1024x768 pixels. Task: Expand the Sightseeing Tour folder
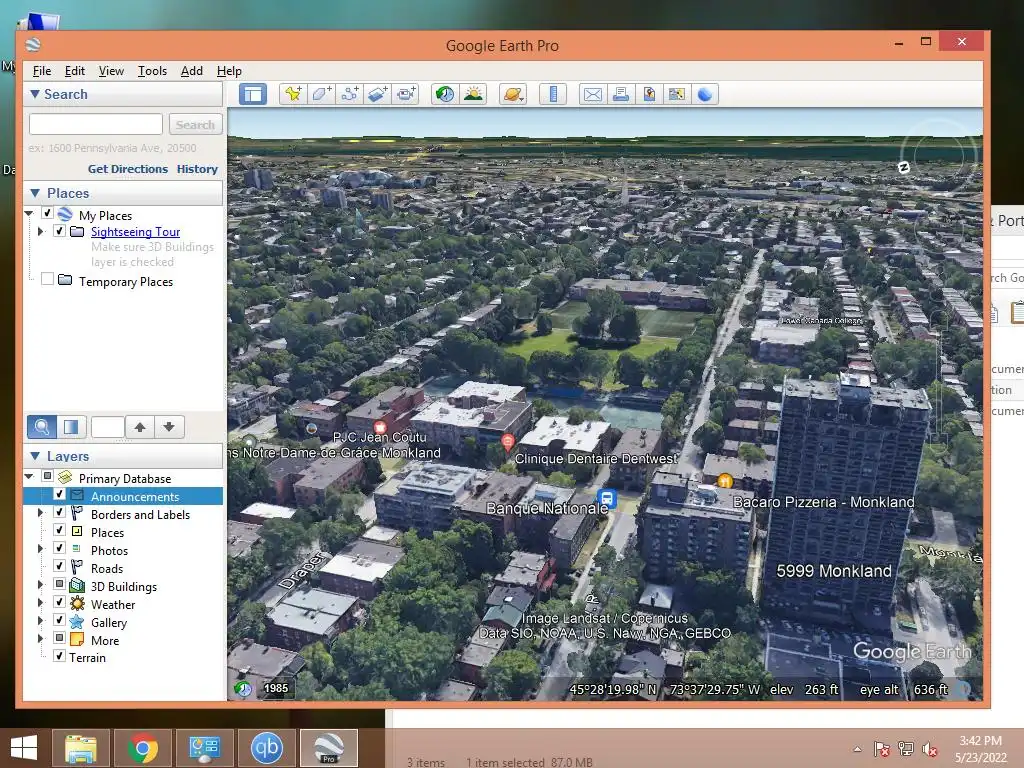tap(40, 231)
